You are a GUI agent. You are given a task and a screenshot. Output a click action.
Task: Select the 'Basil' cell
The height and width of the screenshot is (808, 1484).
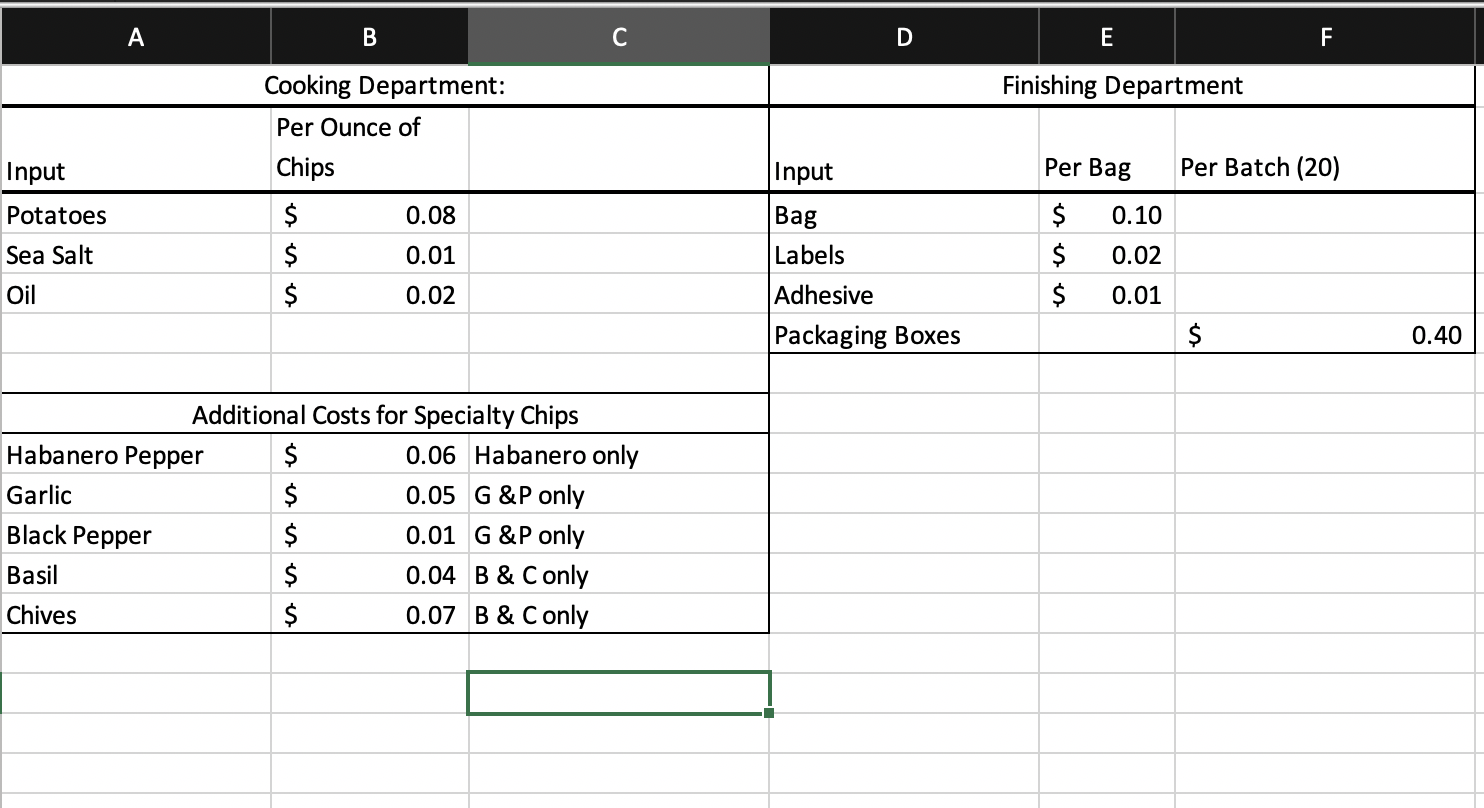[x=135, y=575]
